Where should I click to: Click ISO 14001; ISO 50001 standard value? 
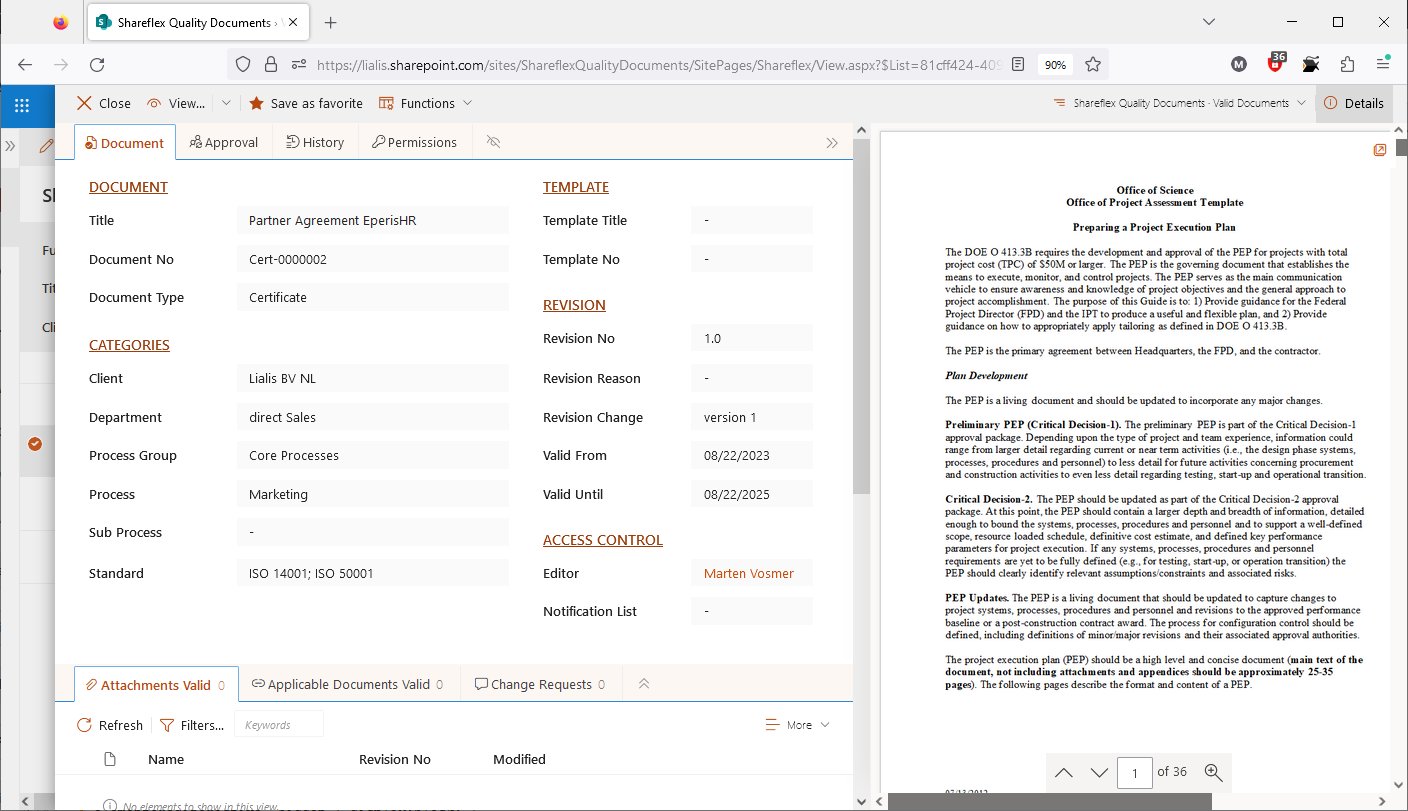372,573
